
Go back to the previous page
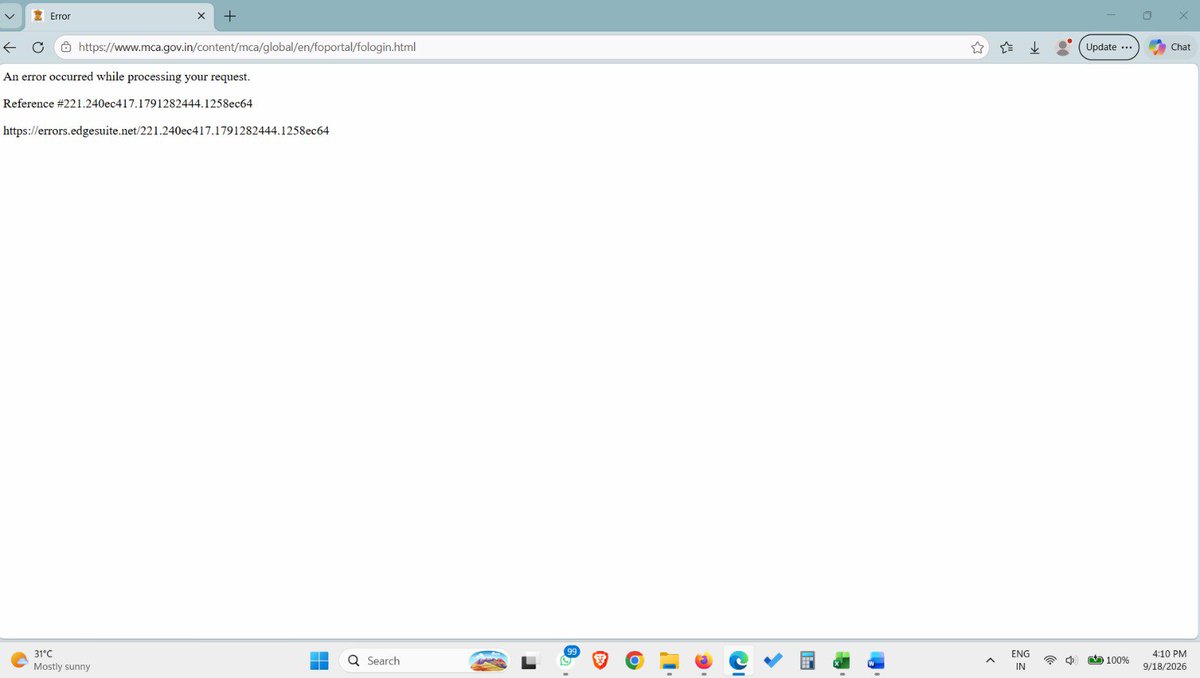coord(10,47)
